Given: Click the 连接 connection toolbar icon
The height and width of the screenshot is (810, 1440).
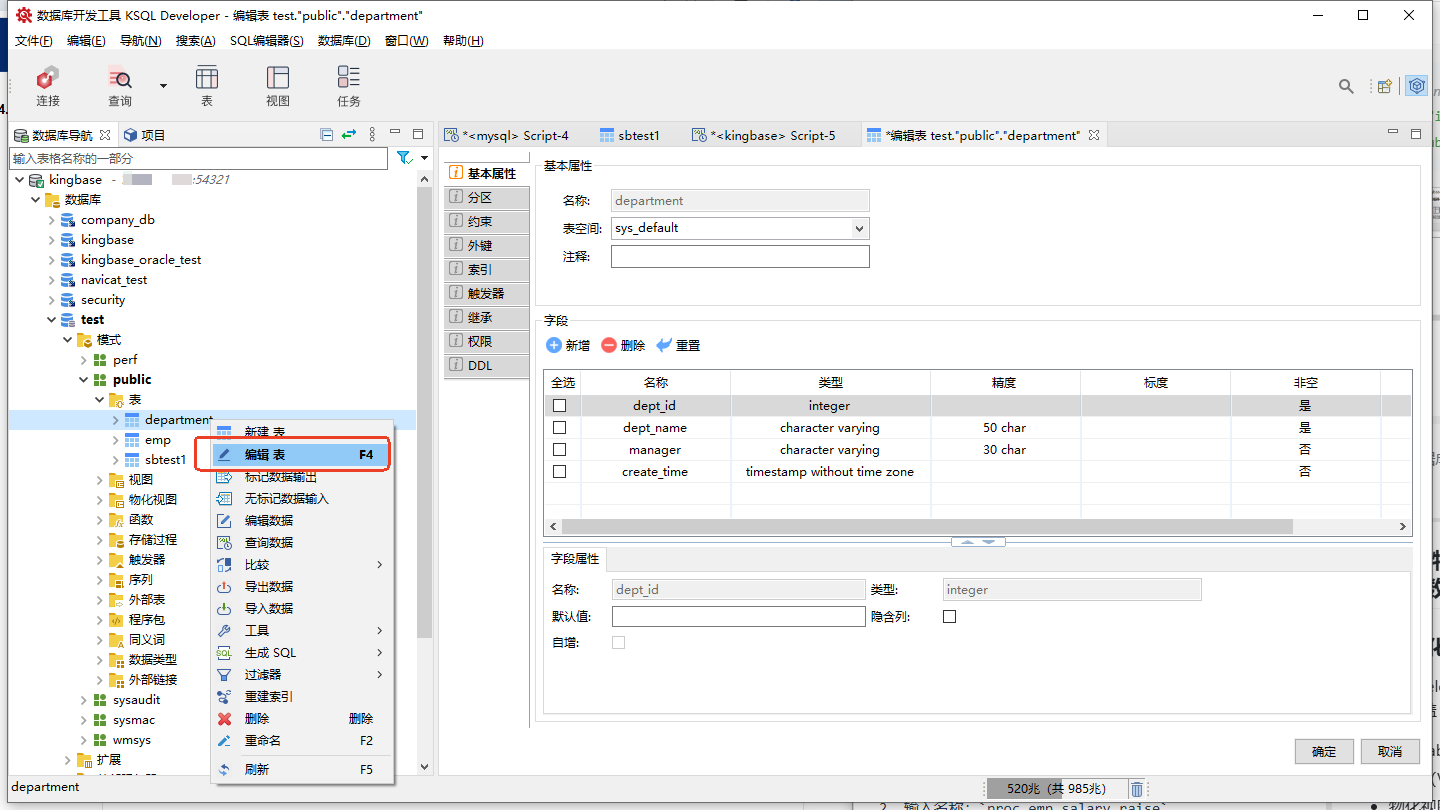Looking at the screenshot, I should coord(48,79).
